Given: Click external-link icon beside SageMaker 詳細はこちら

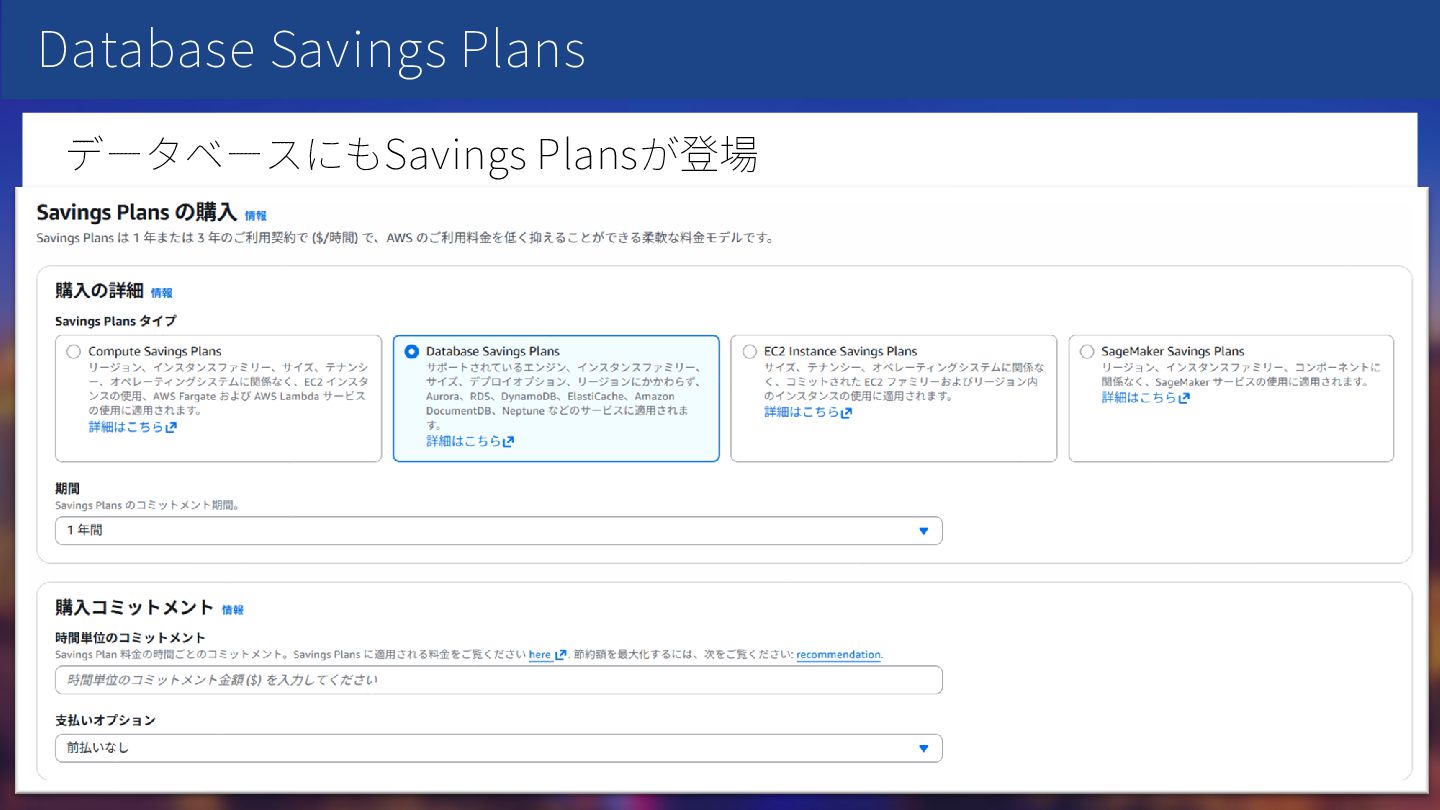Looking at the screenshot, I should tap(1184, 398).
